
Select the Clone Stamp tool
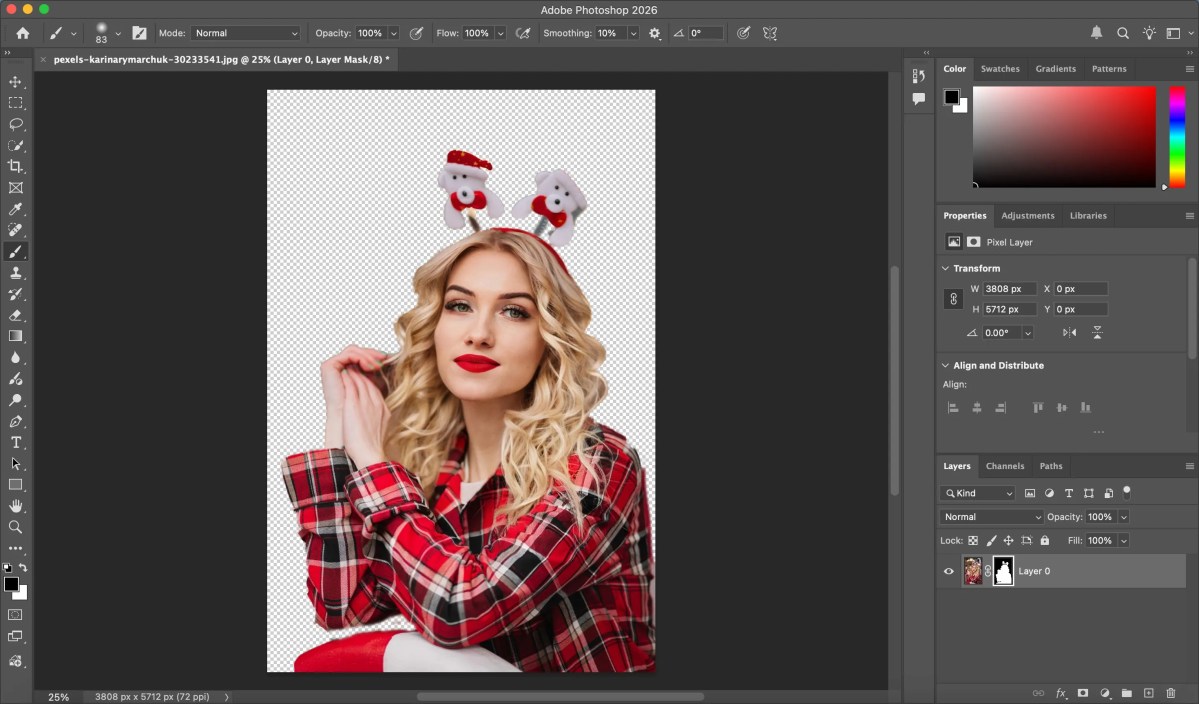[16, 272]
